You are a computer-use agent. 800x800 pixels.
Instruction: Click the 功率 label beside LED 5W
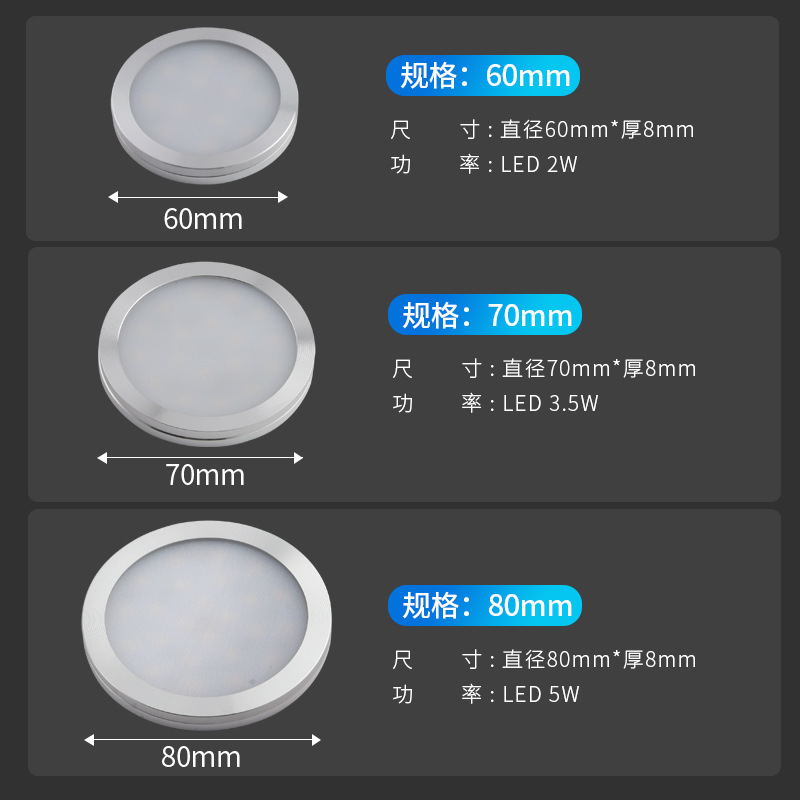(437, 694)
